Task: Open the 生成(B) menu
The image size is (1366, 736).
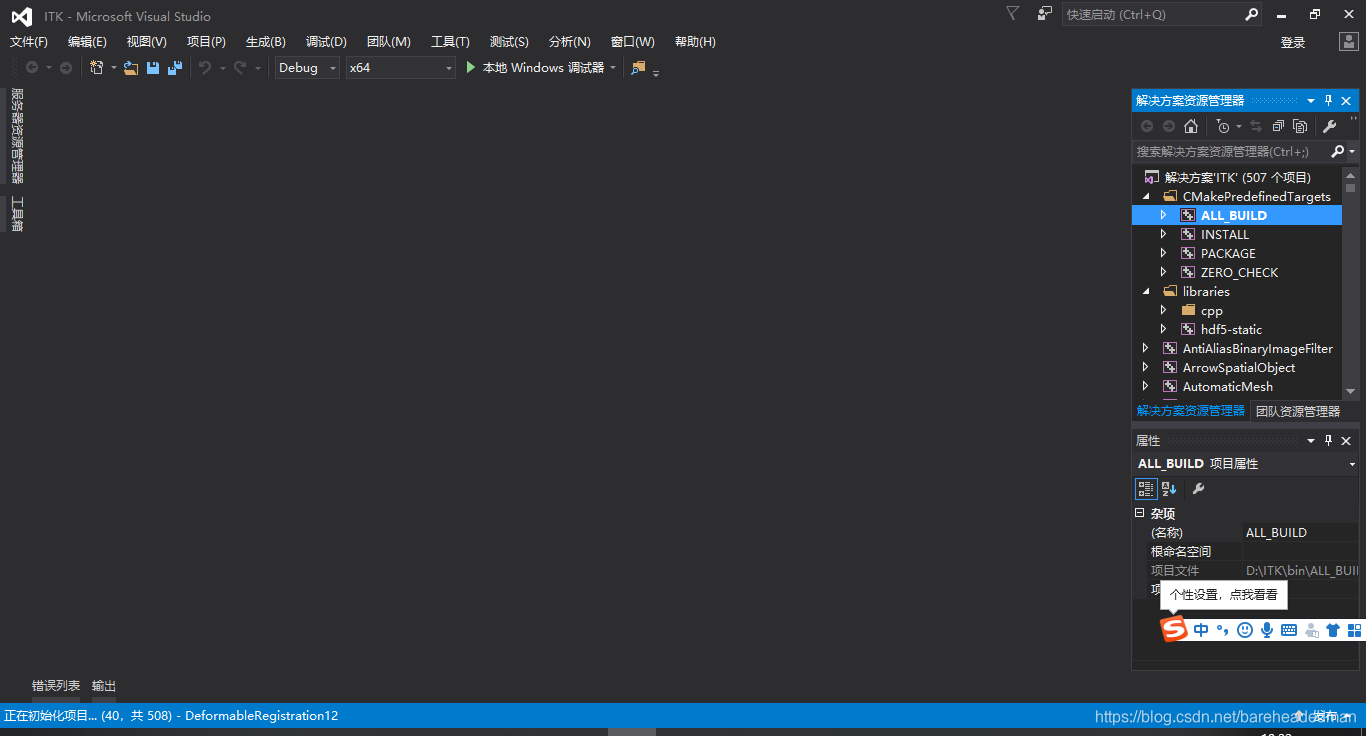Action: point(266,42)
